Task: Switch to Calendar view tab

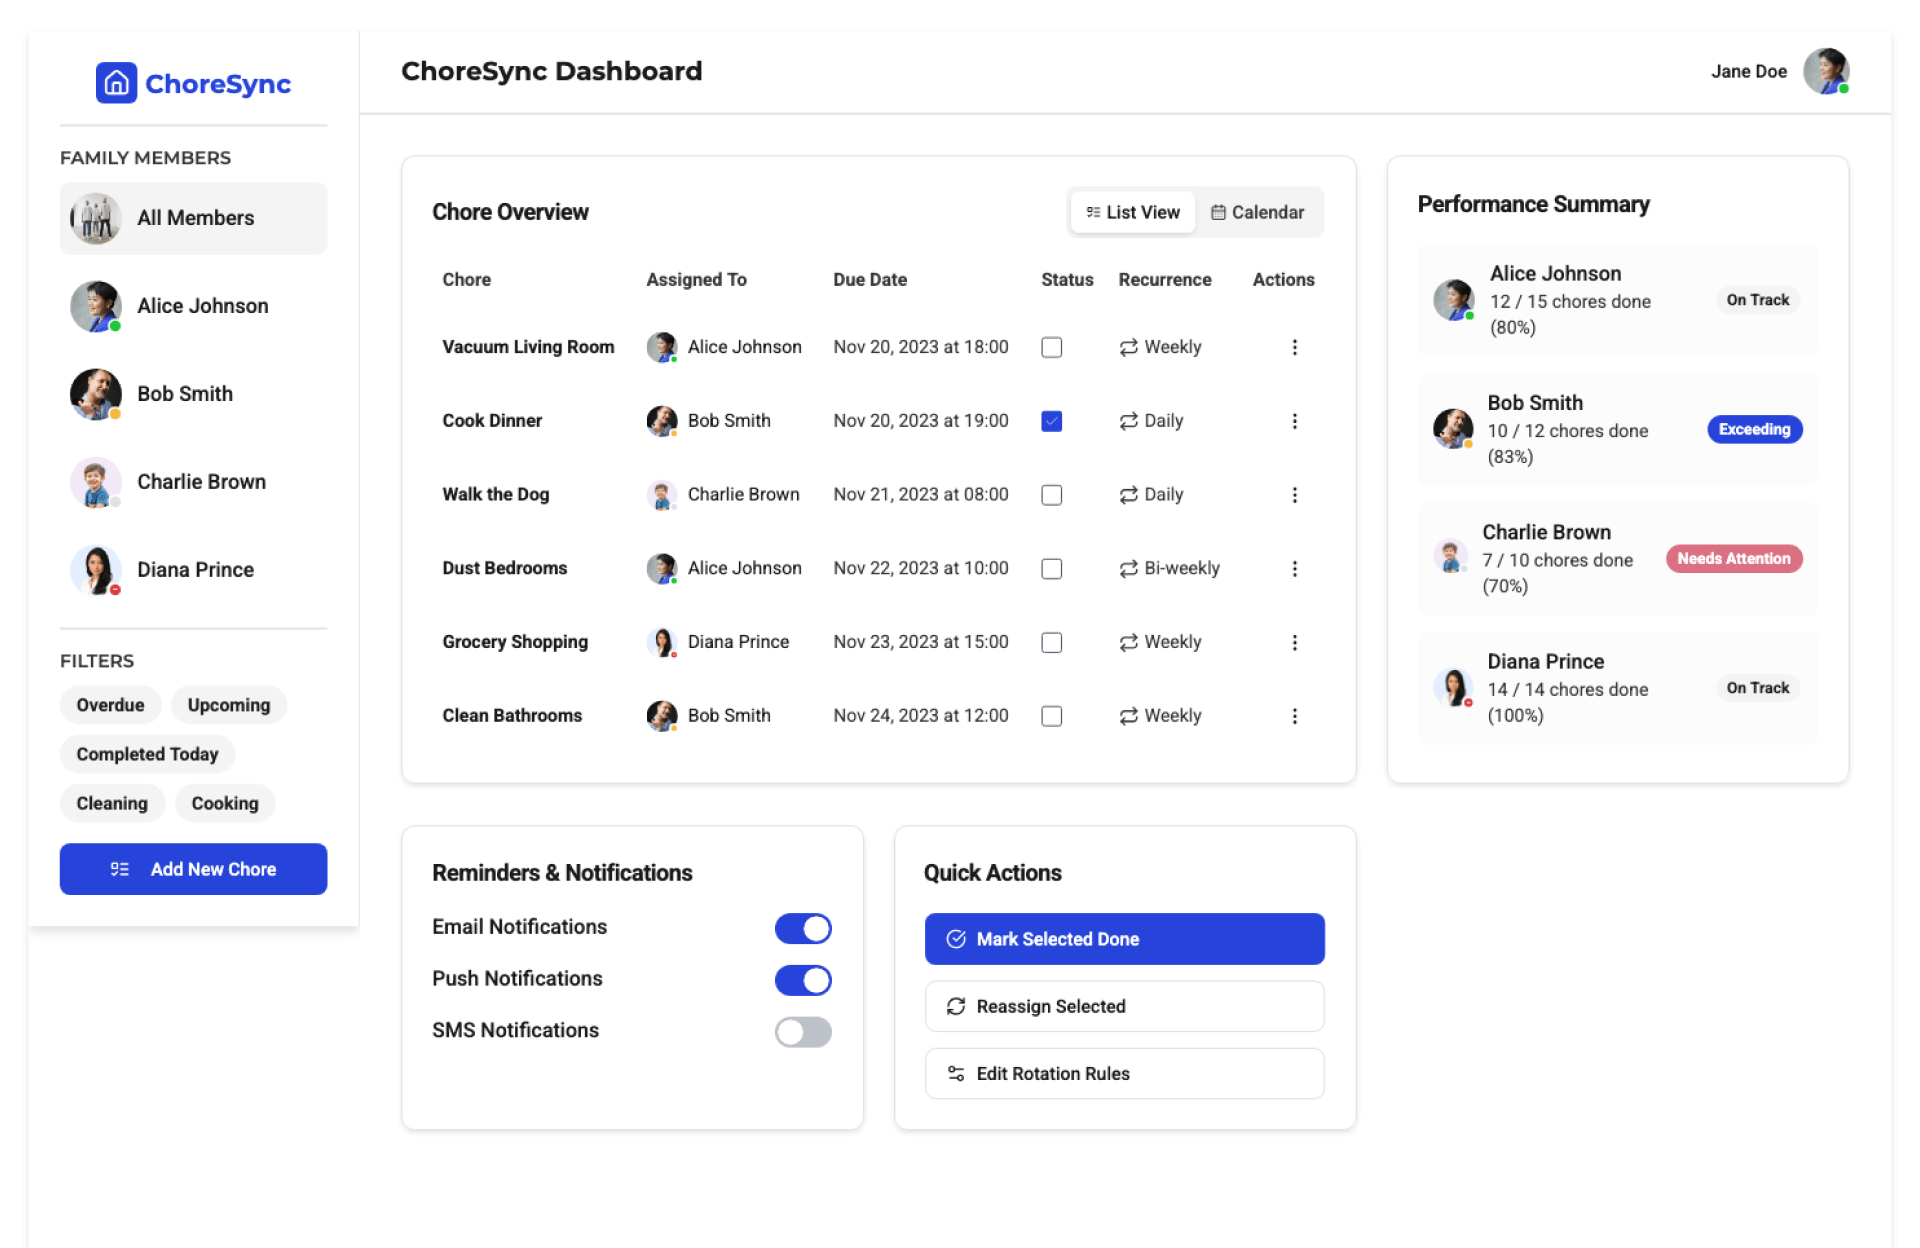Action: [1258, 212]
